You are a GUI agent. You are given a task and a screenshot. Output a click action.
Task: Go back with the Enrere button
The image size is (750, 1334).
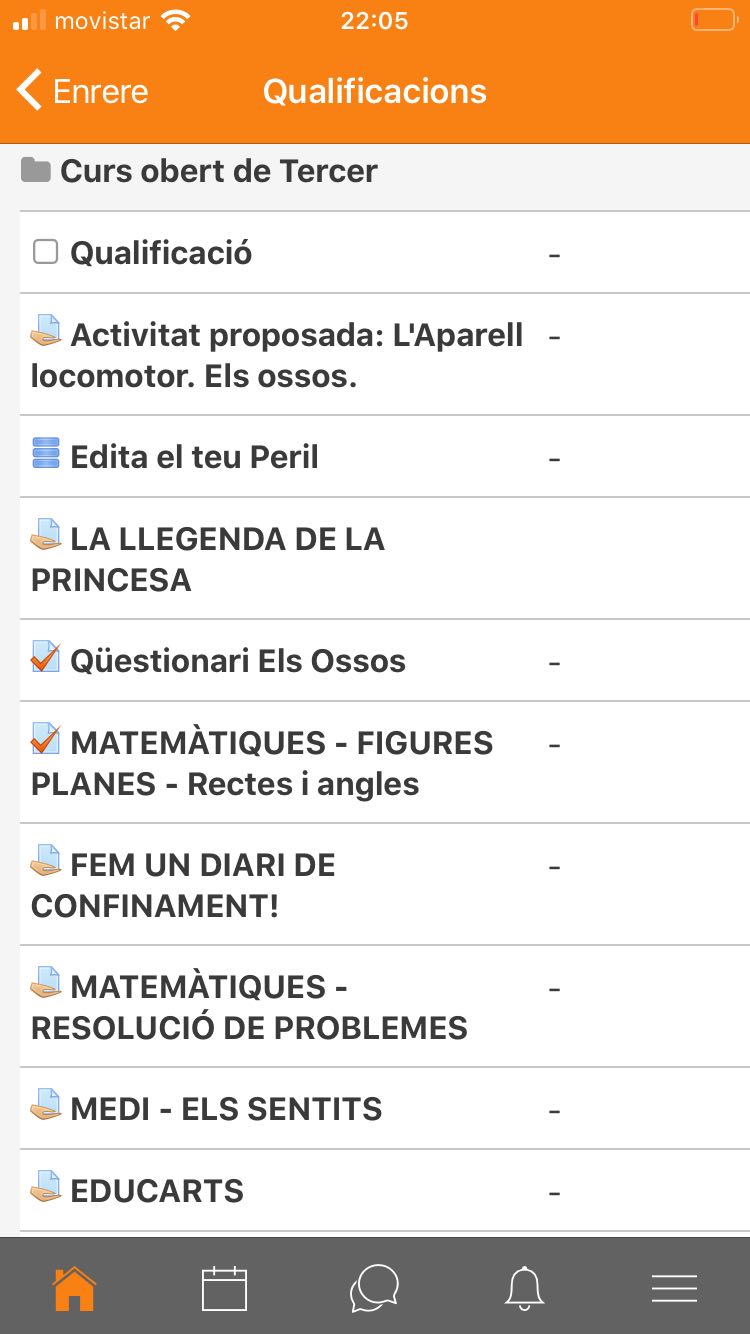pos(82,91)
